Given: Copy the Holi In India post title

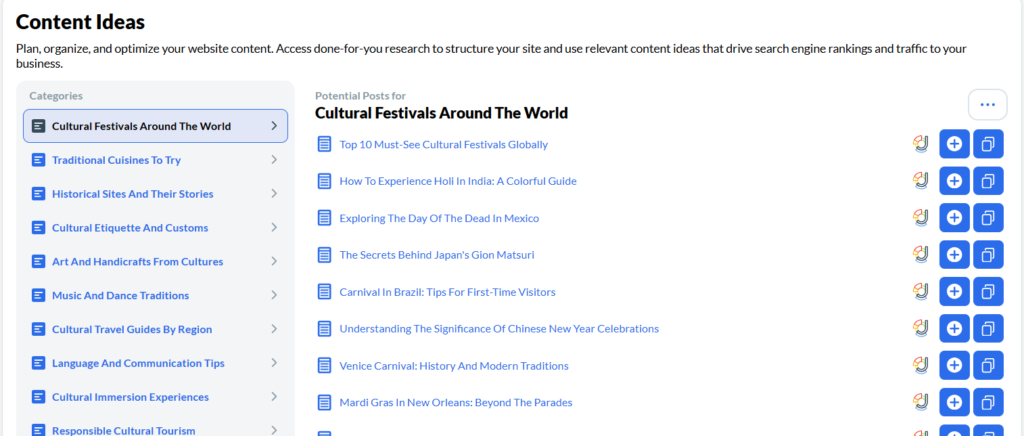Looking at the screenshot, I should point(988,181).
